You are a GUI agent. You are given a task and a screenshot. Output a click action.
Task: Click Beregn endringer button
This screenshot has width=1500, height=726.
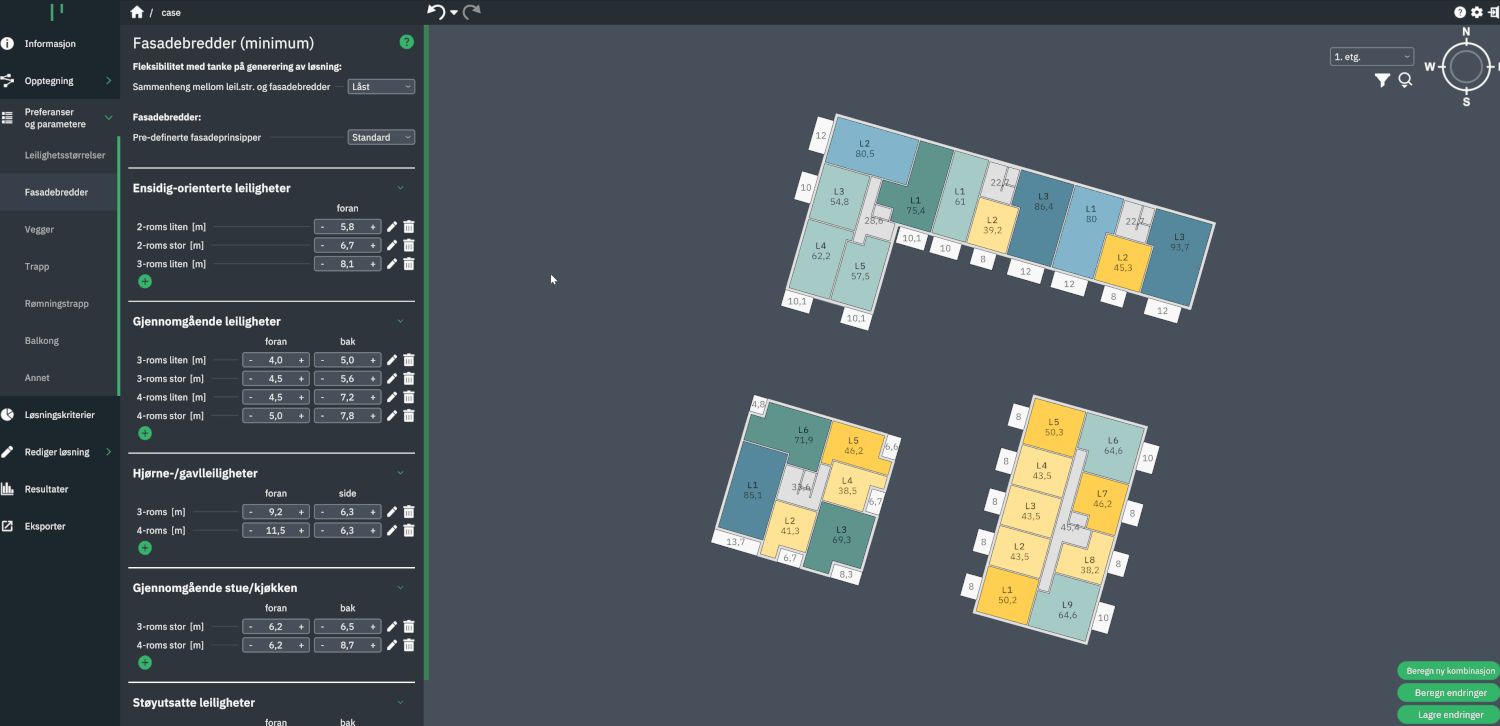[x=1449, y=693]
